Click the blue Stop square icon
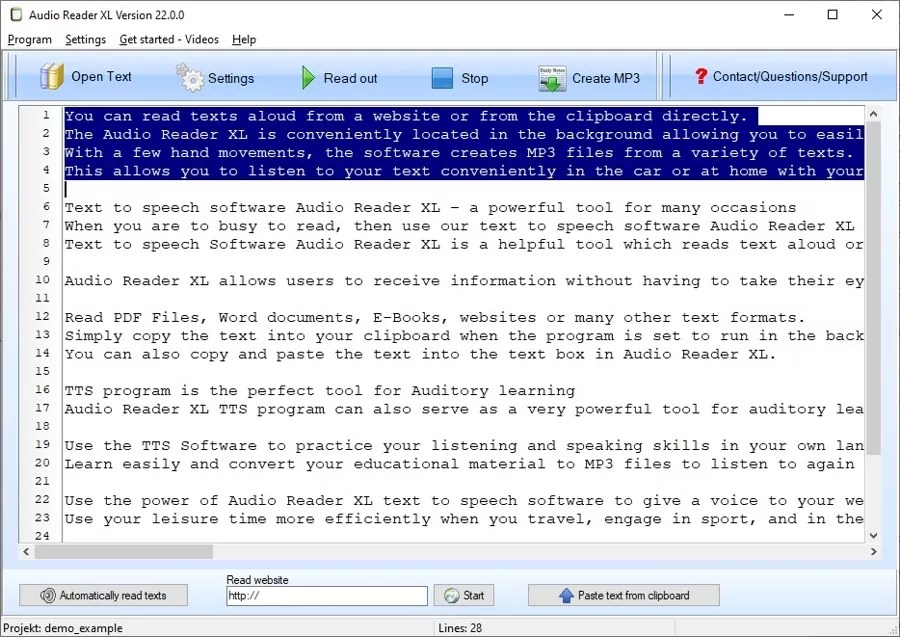The width and height of the screenshot is (900, 637). 442,78
